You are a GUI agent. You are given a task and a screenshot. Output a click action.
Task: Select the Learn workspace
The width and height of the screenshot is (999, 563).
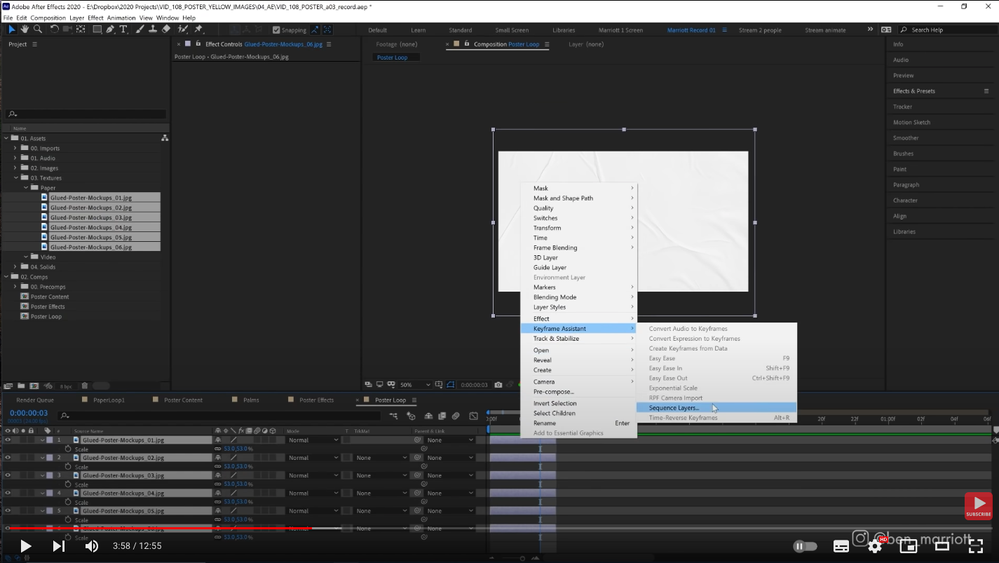[x=417, y=30]
